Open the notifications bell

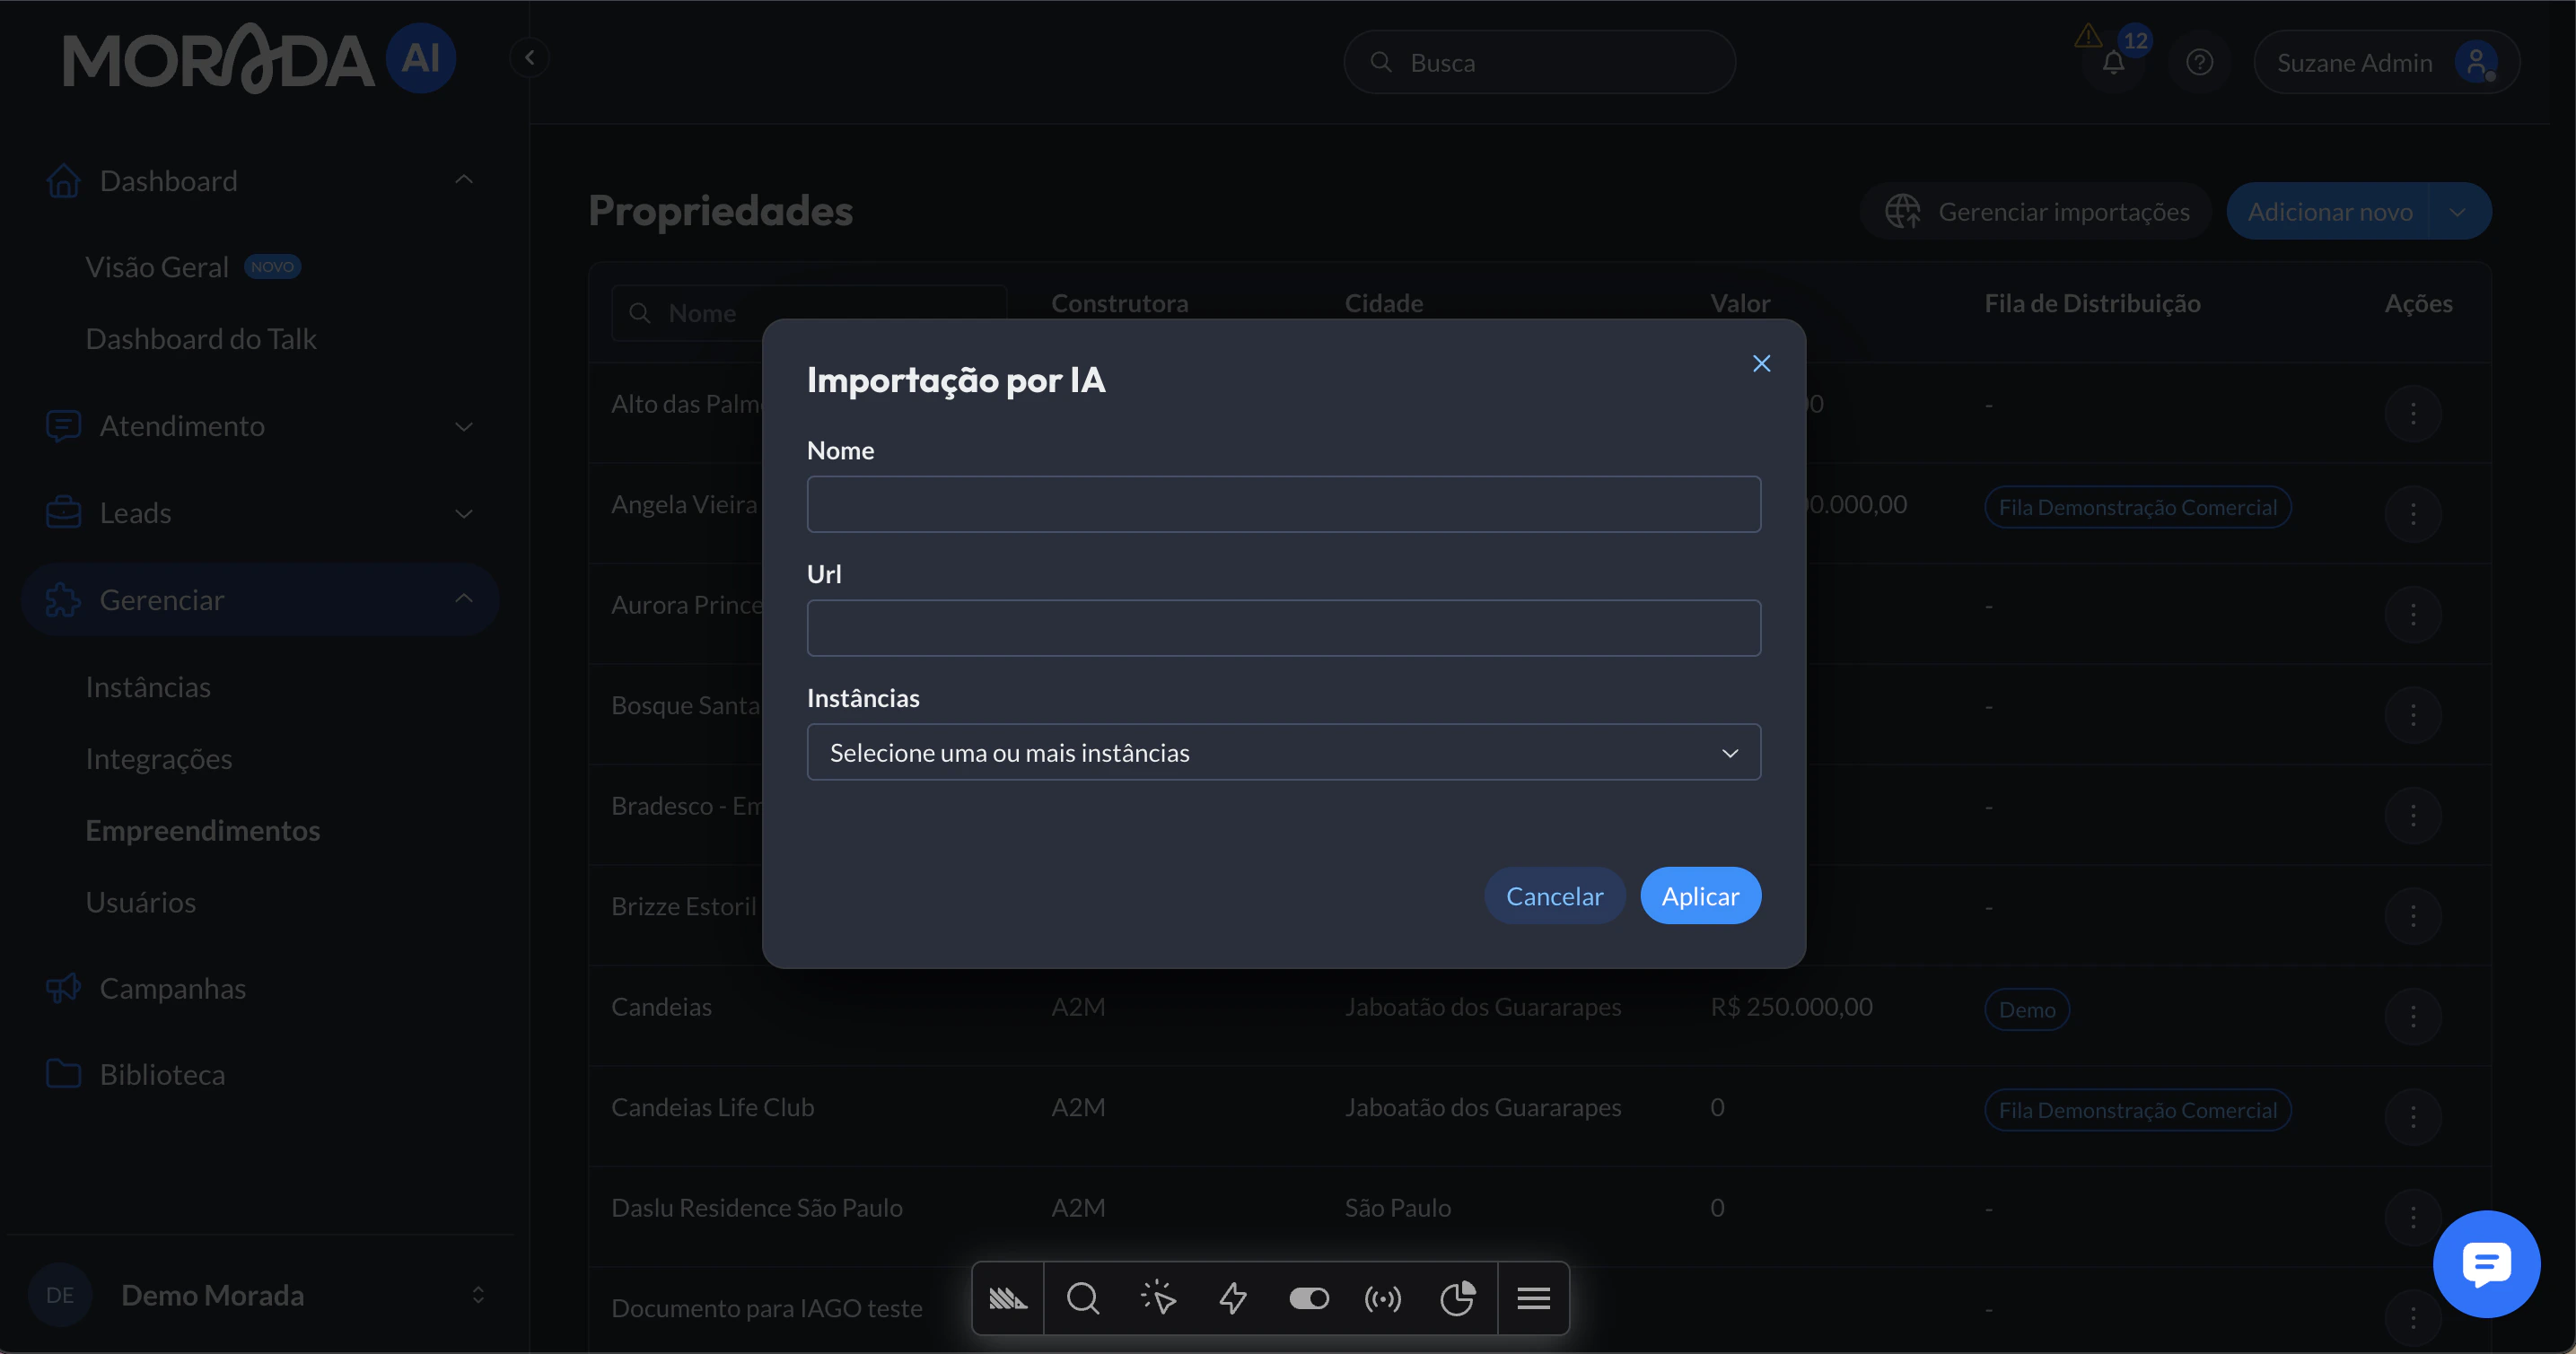point(2113,62)
